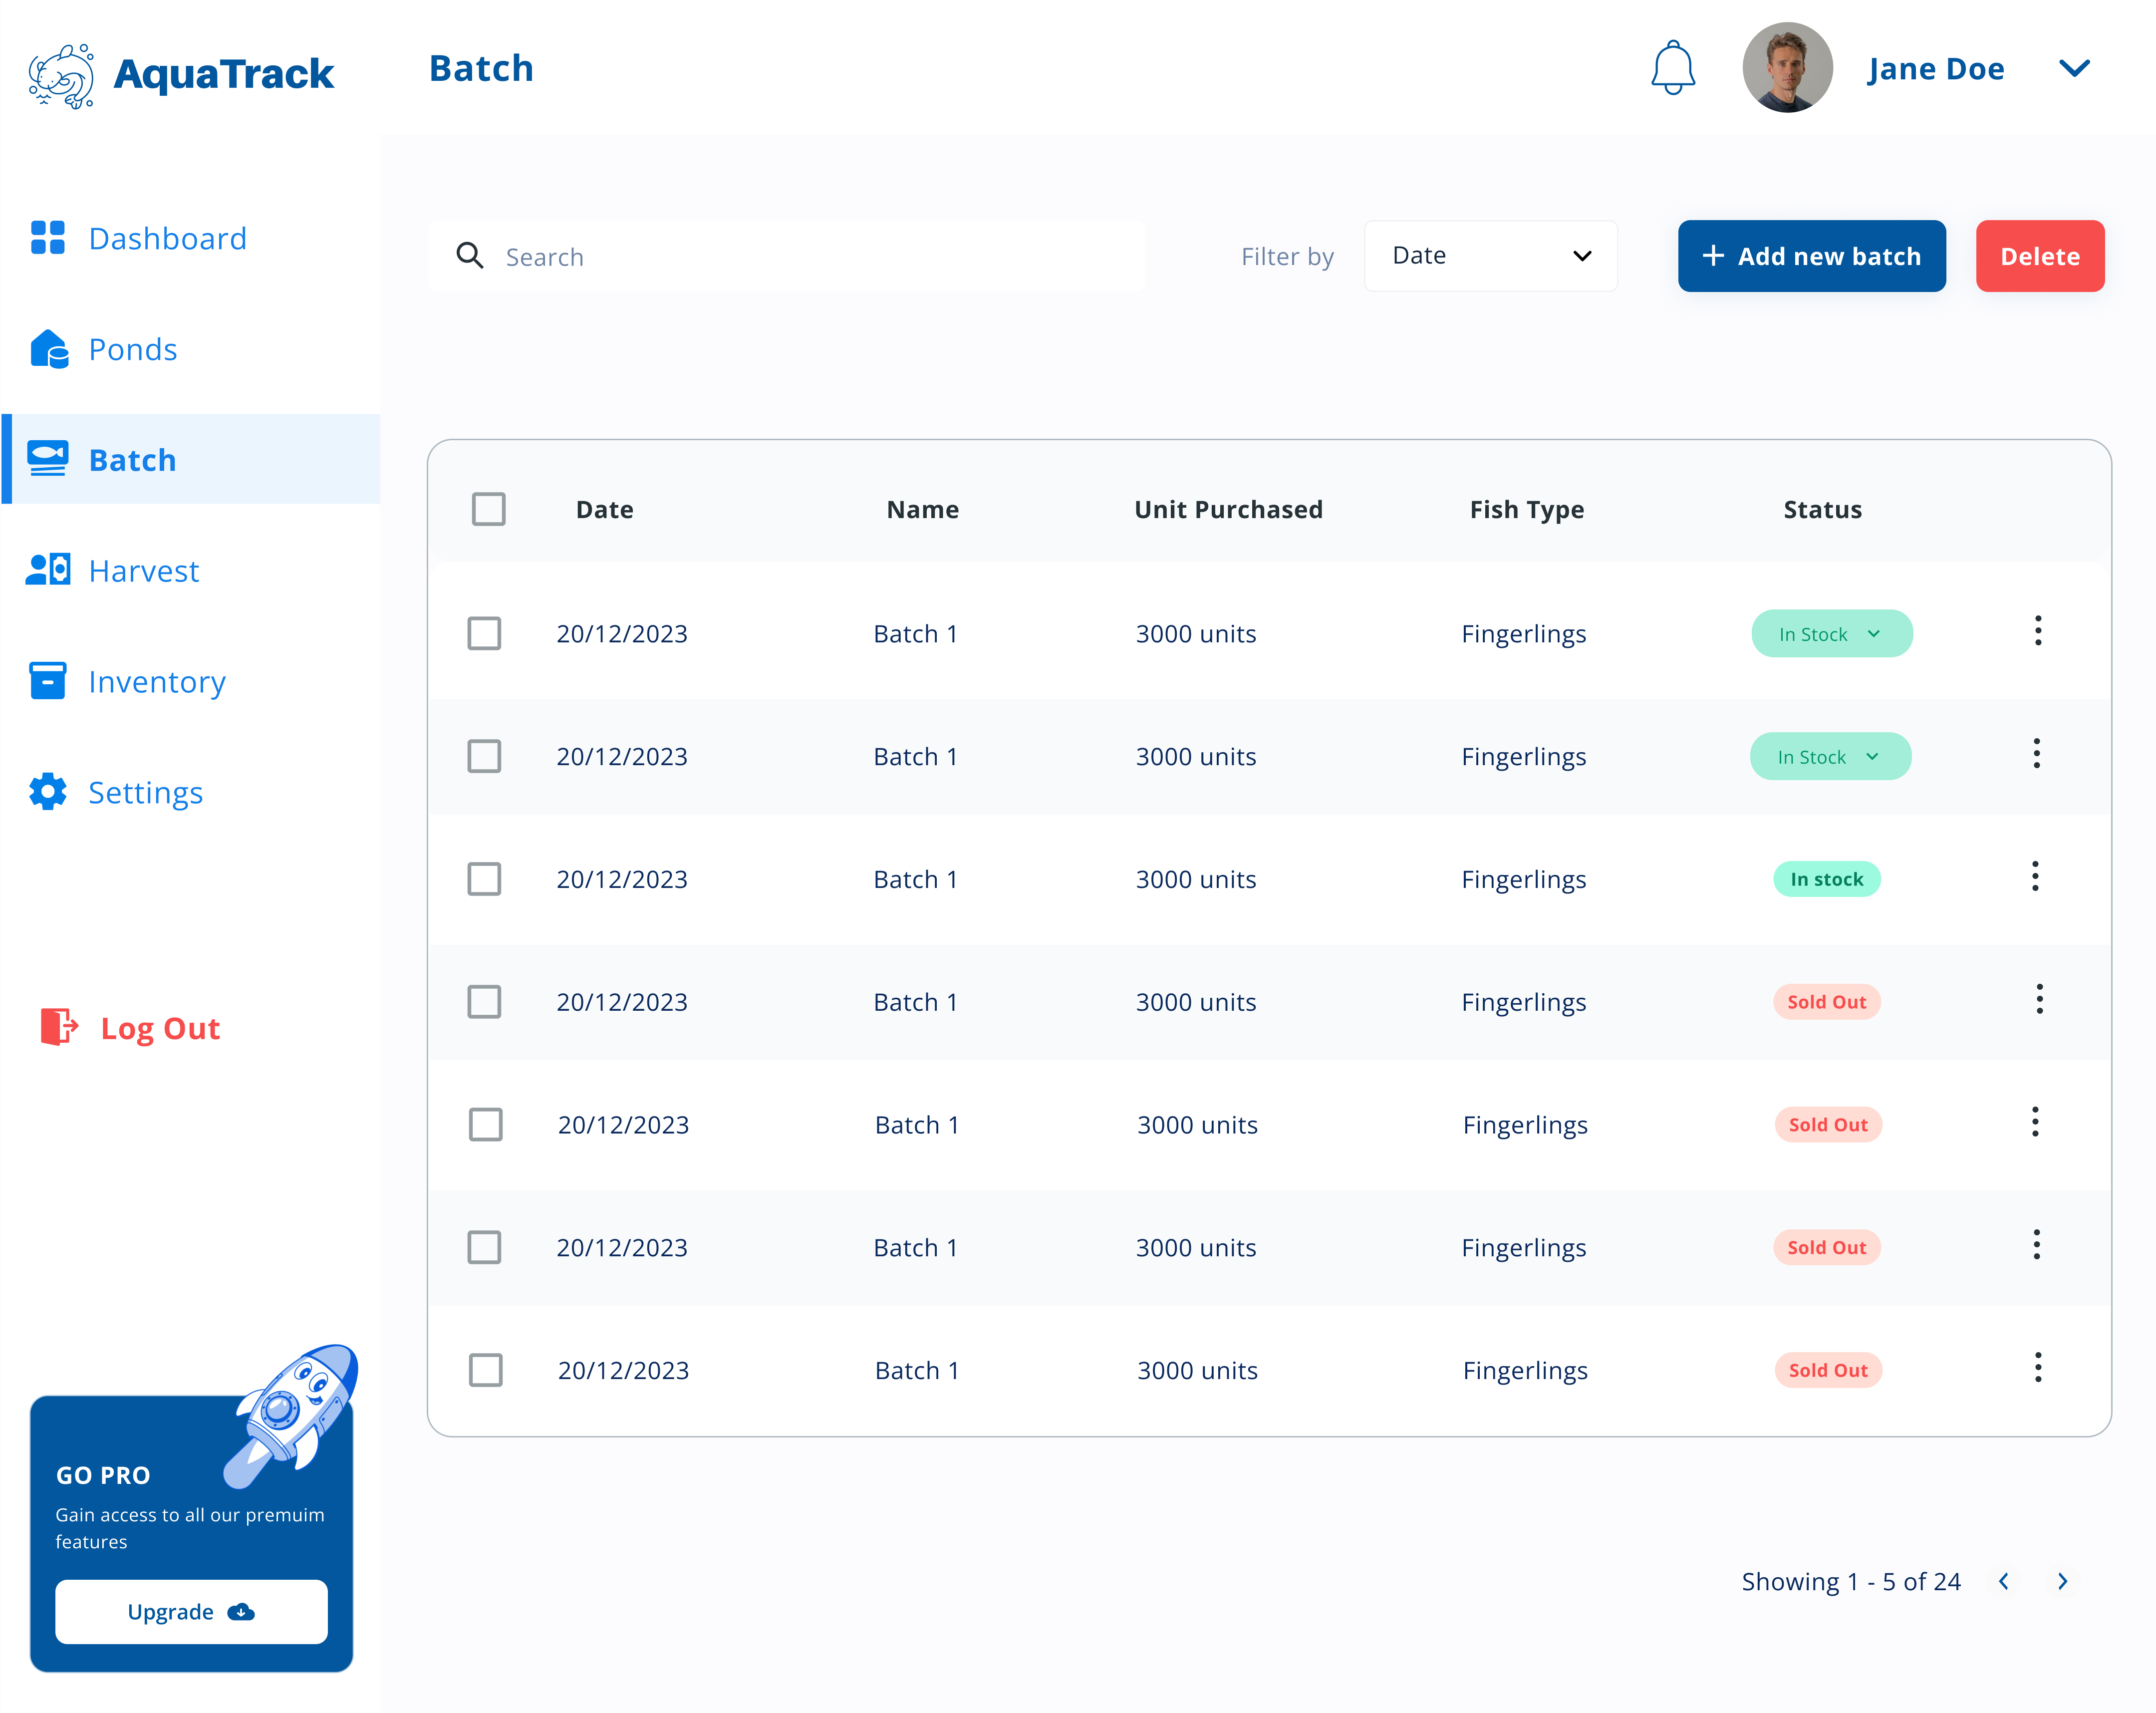This screenshot has height=1713, width=2156.
Task: Click the search magnifier icon
Action: tap(469, 256)
